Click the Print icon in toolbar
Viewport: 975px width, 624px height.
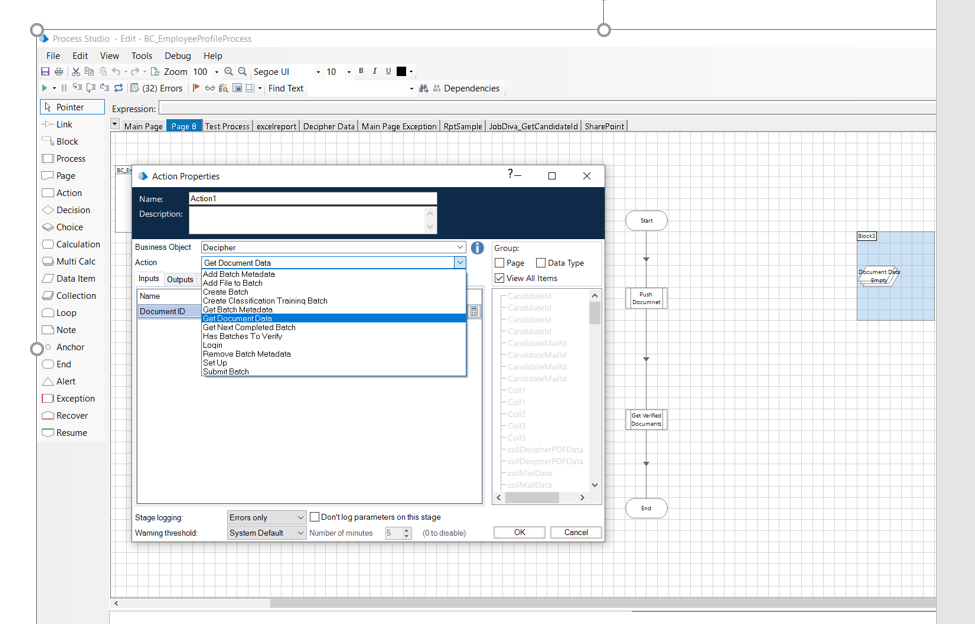click(x=59, y=72)
